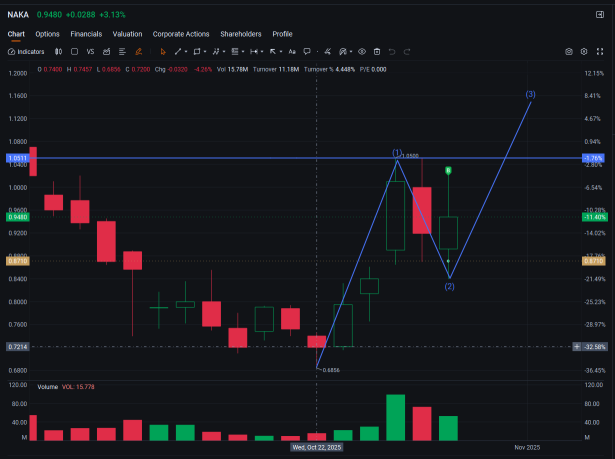
Task: Expand the wave pattern dropdown arrow
Action: coord(224,52)
